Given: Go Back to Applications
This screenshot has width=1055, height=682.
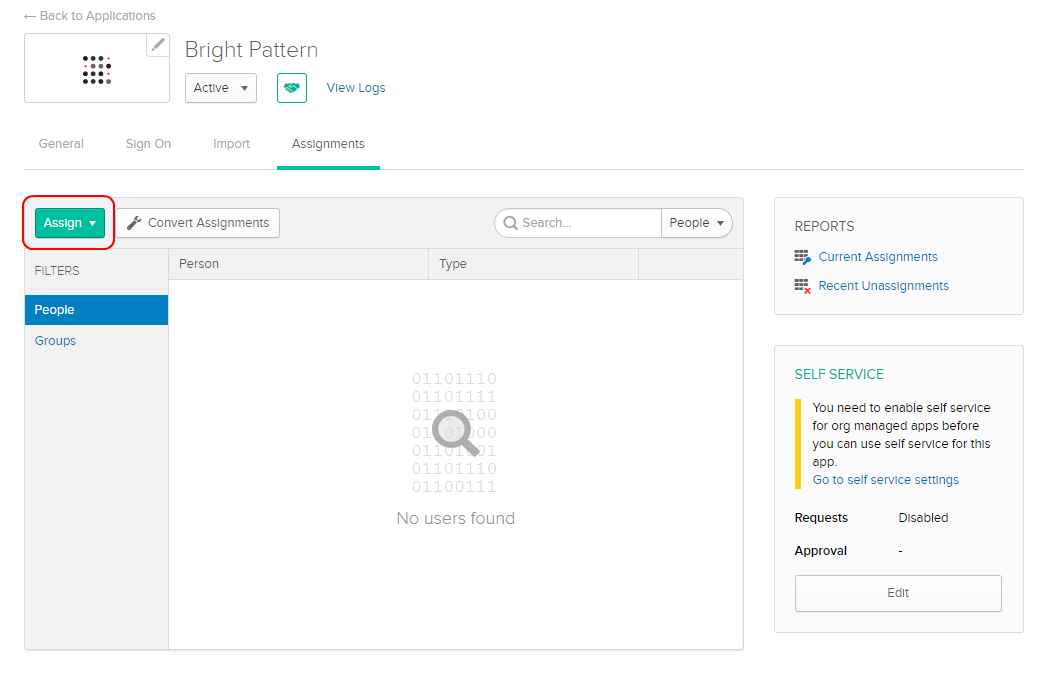Looking at the screenshot, I should tap(98, 16).
